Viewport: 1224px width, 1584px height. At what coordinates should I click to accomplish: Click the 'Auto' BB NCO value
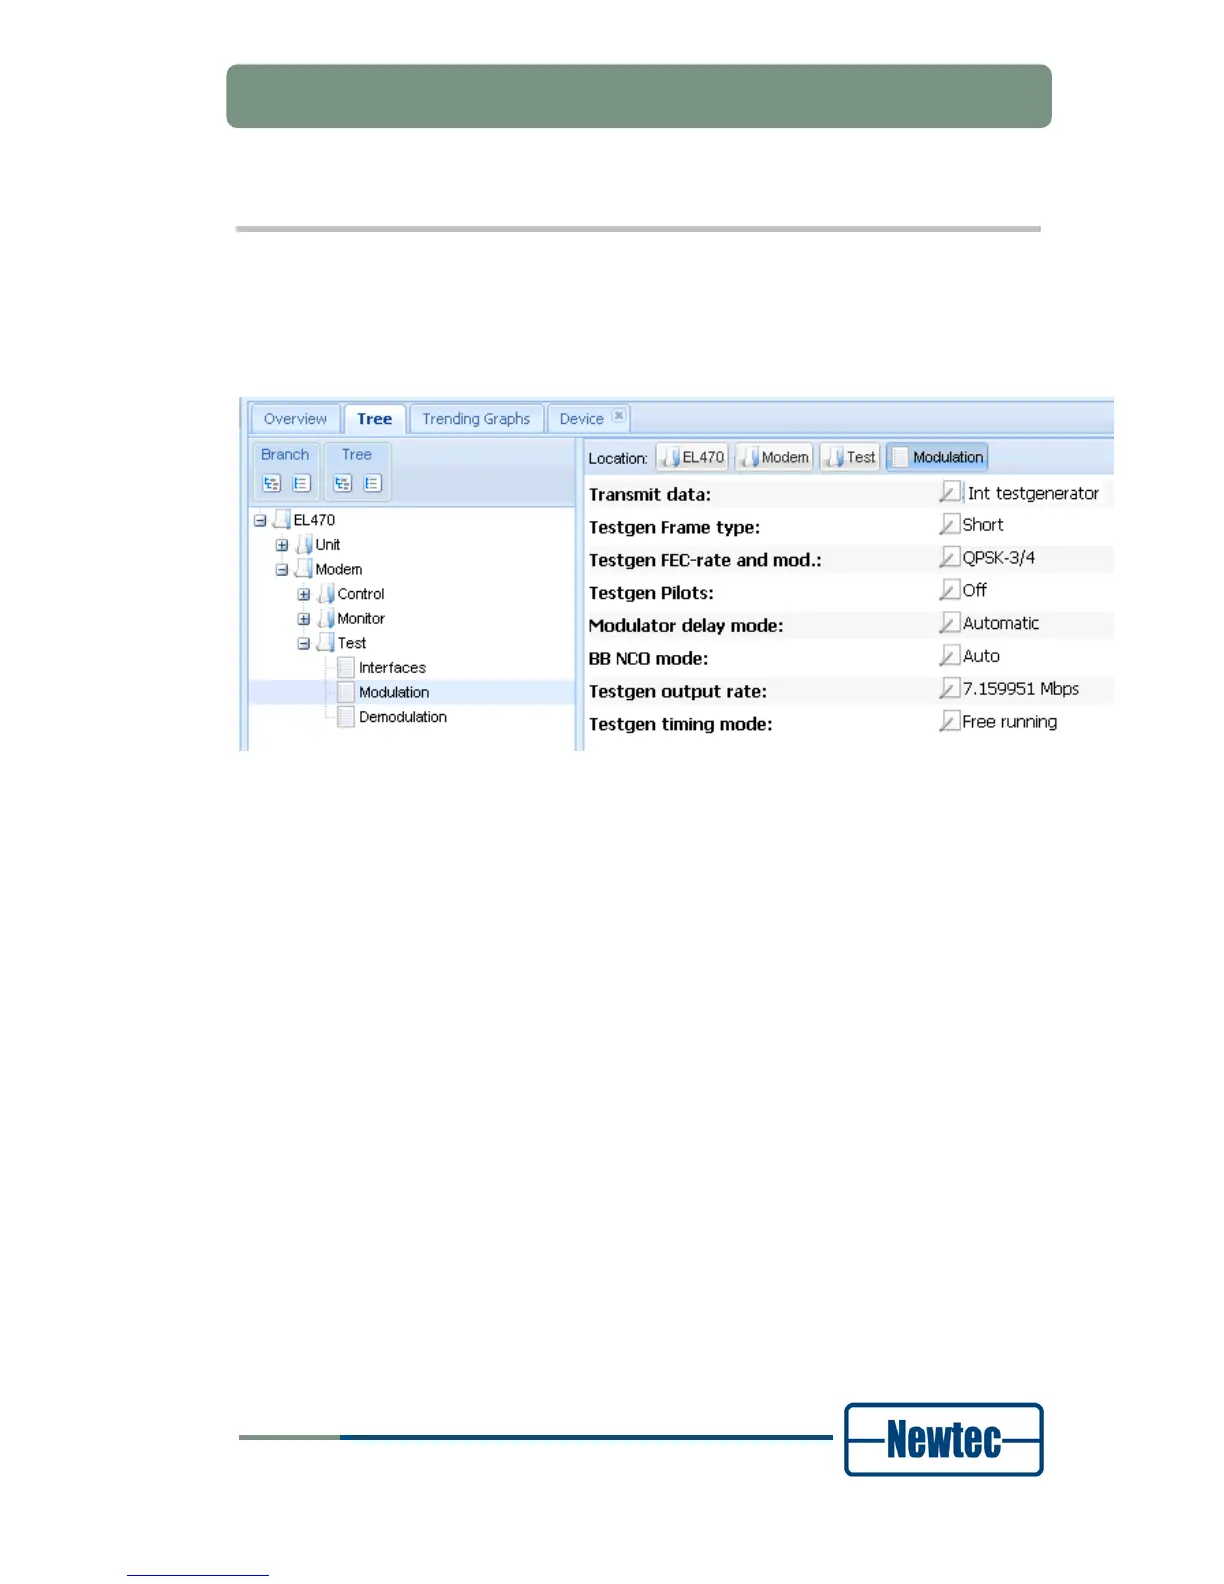point(981,656)
